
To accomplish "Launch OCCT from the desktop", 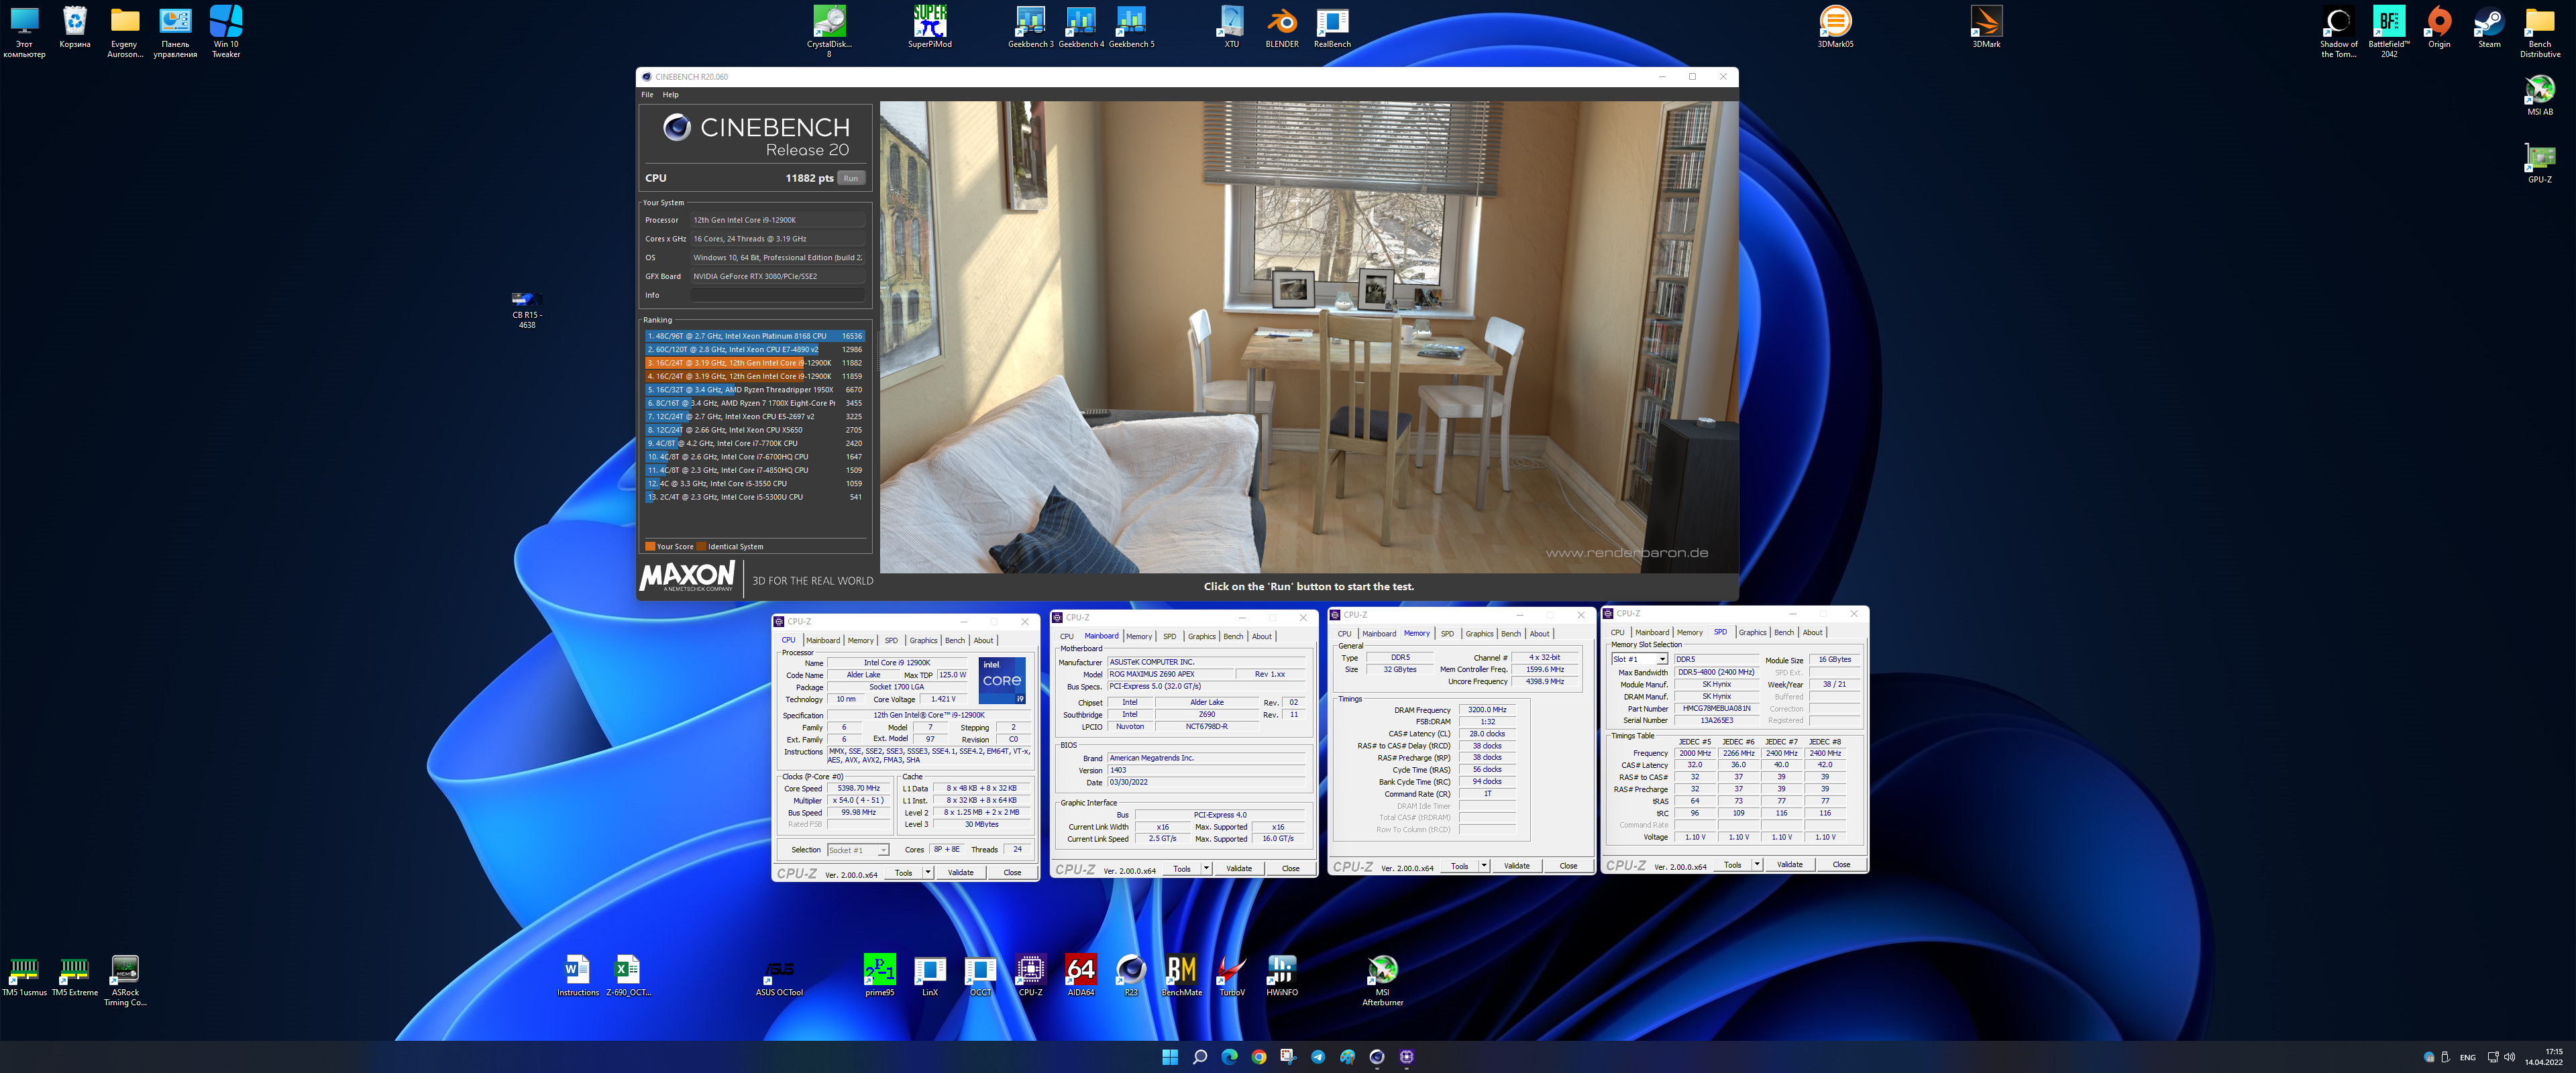I will click(980, 975).
